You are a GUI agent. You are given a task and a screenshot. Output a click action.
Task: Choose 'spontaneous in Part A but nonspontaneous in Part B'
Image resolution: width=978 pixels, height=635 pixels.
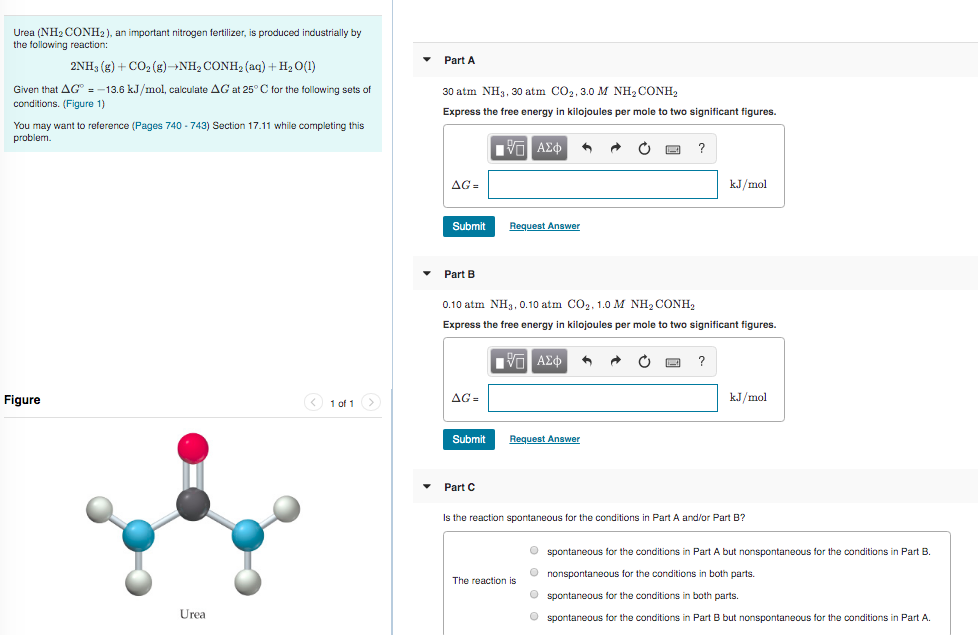pos(534,550)
